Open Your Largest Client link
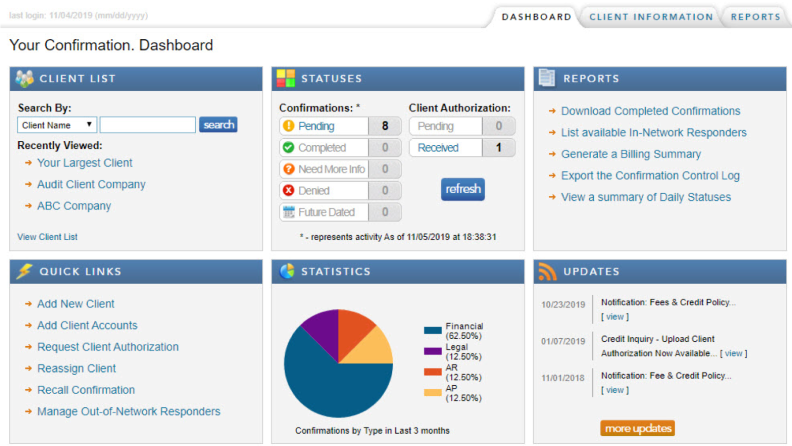The image size is (792, 446). 85,163
